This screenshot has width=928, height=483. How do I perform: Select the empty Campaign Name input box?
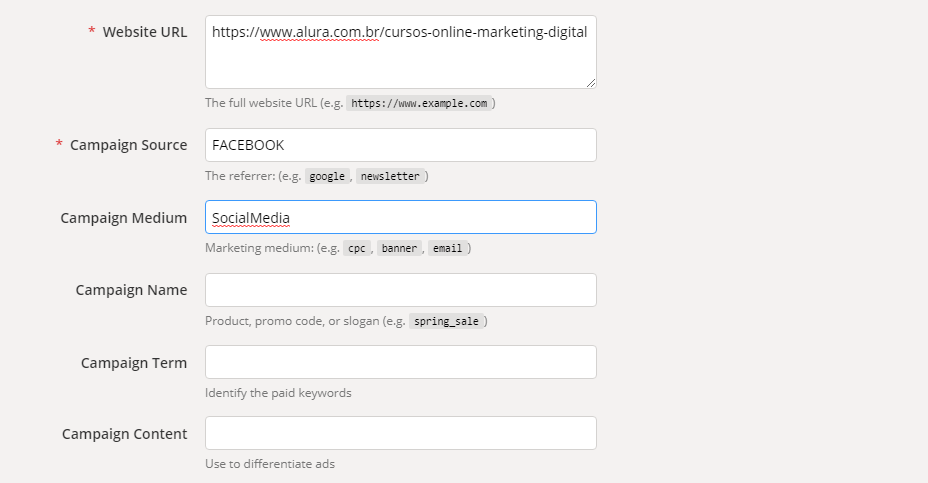click(x=400, y=290)
